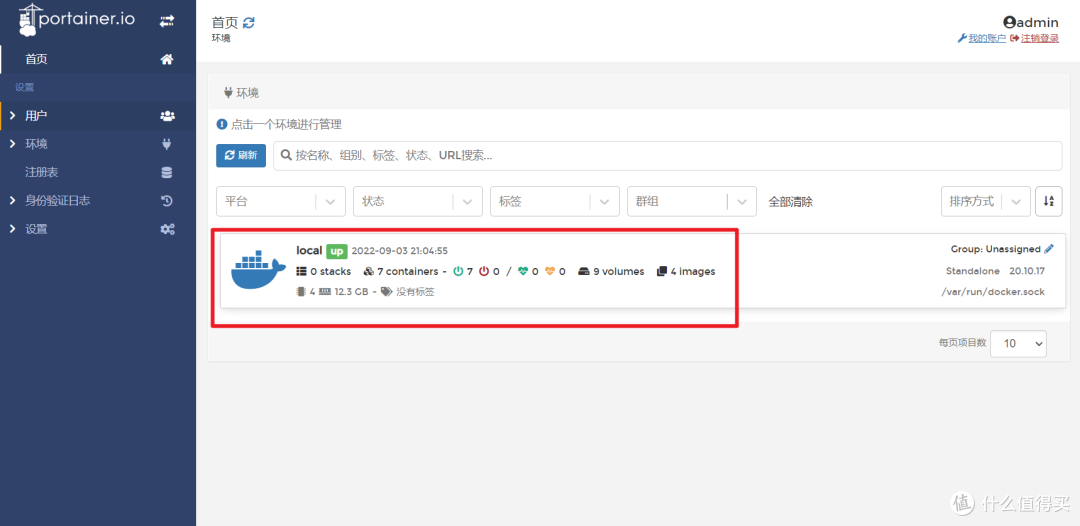
Task: Click the database icon beside 注册表
Action: pos(167,172)
